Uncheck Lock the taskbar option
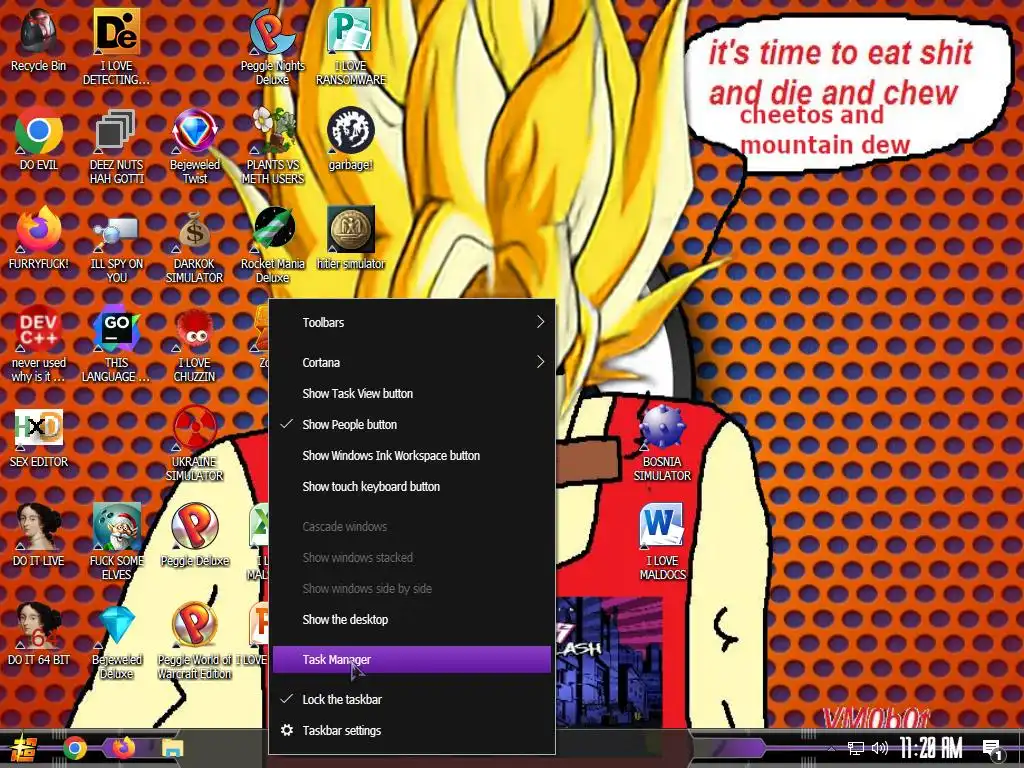 (411, 699)
